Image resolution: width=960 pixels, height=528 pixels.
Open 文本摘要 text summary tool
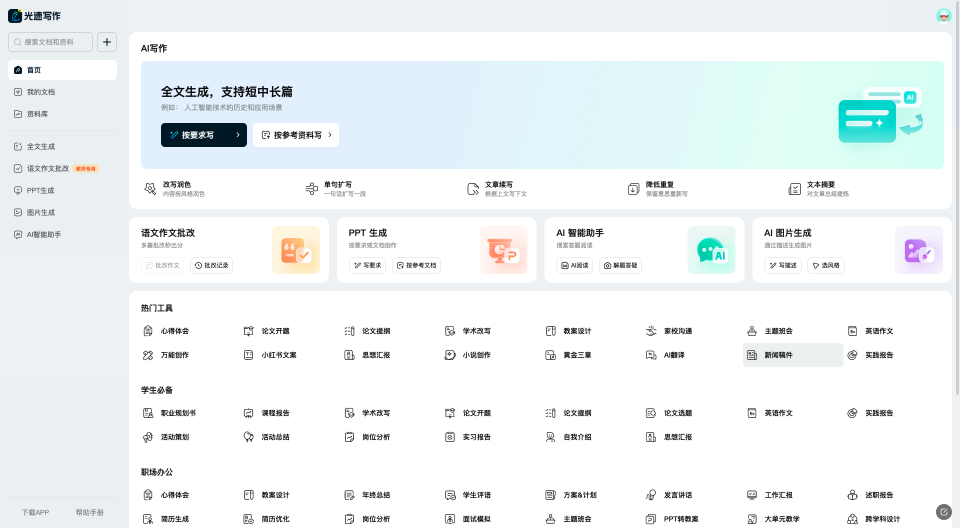(819, 189)
